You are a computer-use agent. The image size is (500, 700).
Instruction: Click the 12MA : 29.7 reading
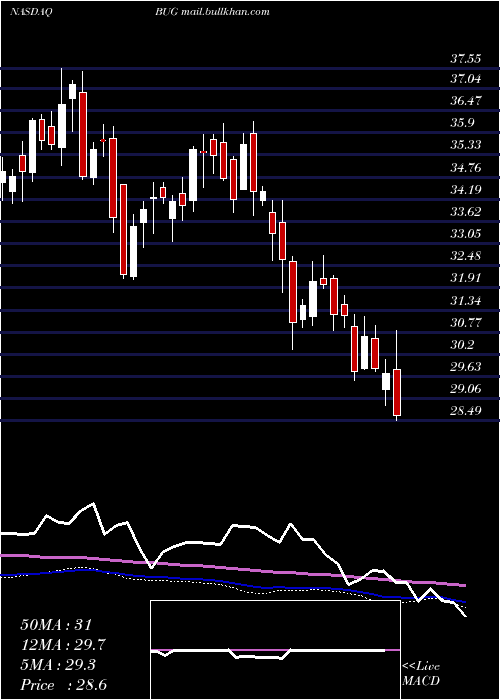(x=63, y=645)
